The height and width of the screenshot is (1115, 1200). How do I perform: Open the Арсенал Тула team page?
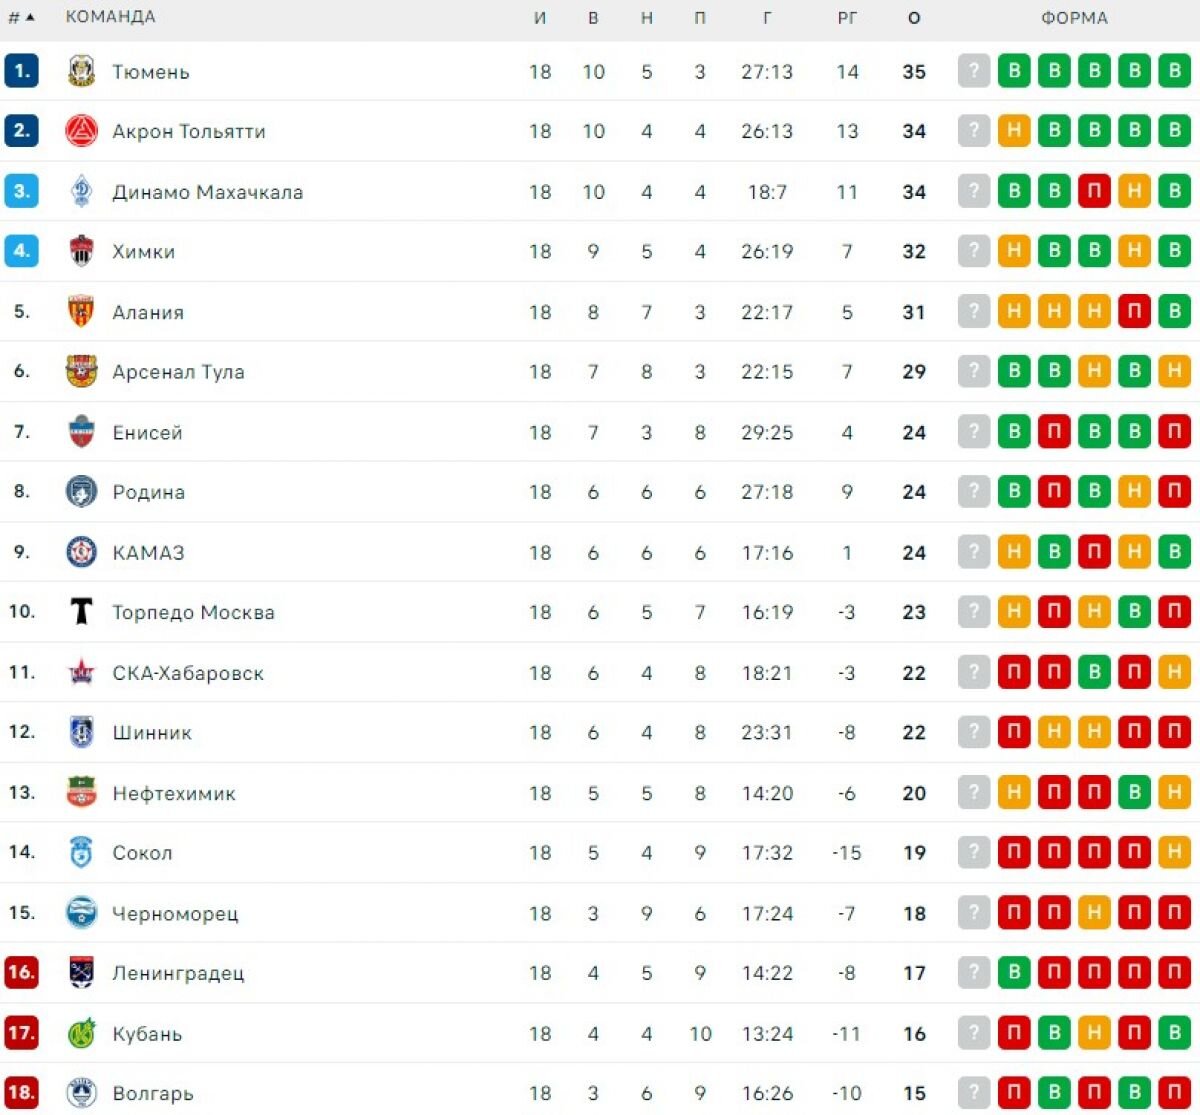pos(178,372)
